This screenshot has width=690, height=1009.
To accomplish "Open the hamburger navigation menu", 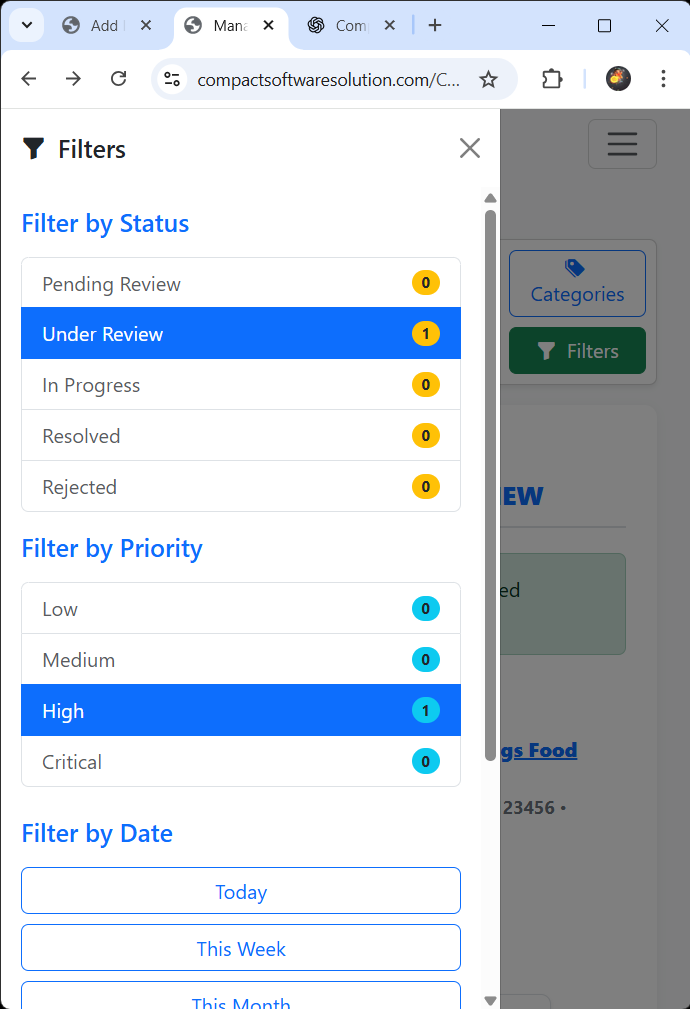I will [x=622, y=144].
